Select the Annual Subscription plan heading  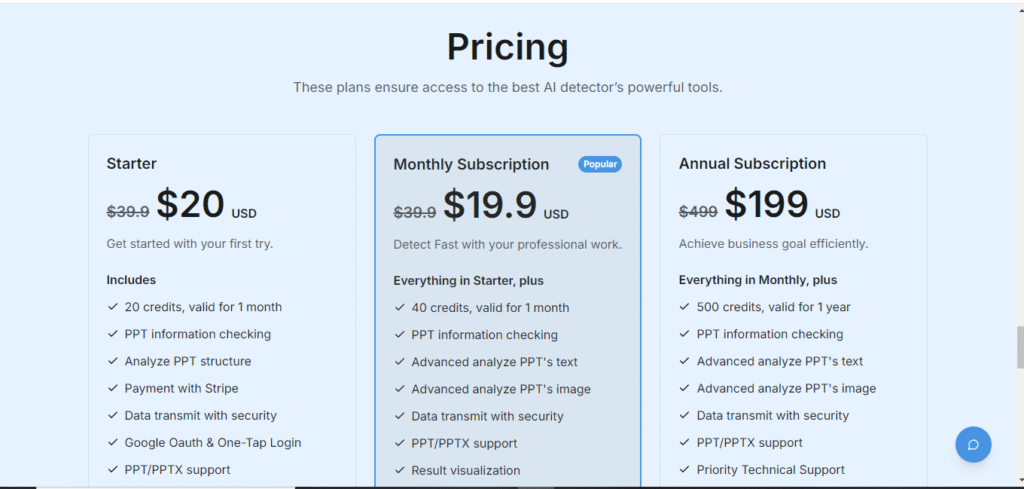(752, 163)
